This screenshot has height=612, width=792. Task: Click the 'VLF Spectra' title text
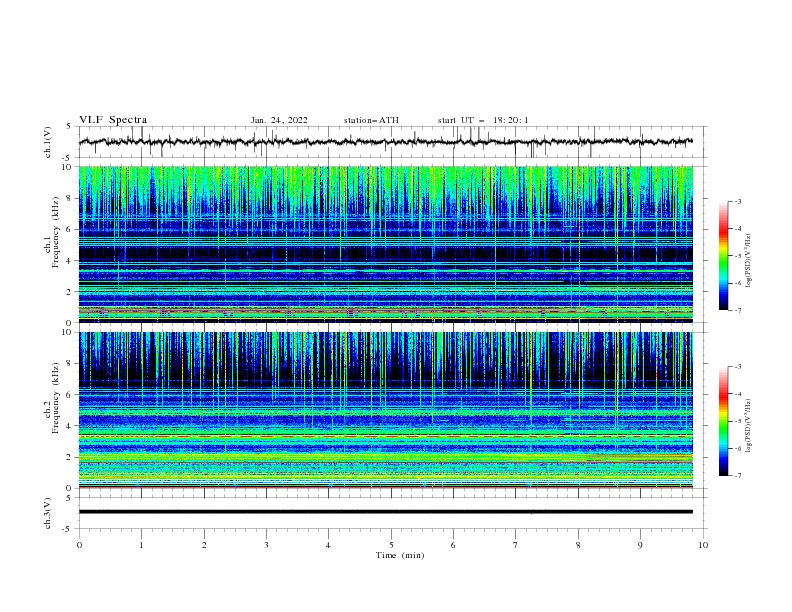click(113, 120)
